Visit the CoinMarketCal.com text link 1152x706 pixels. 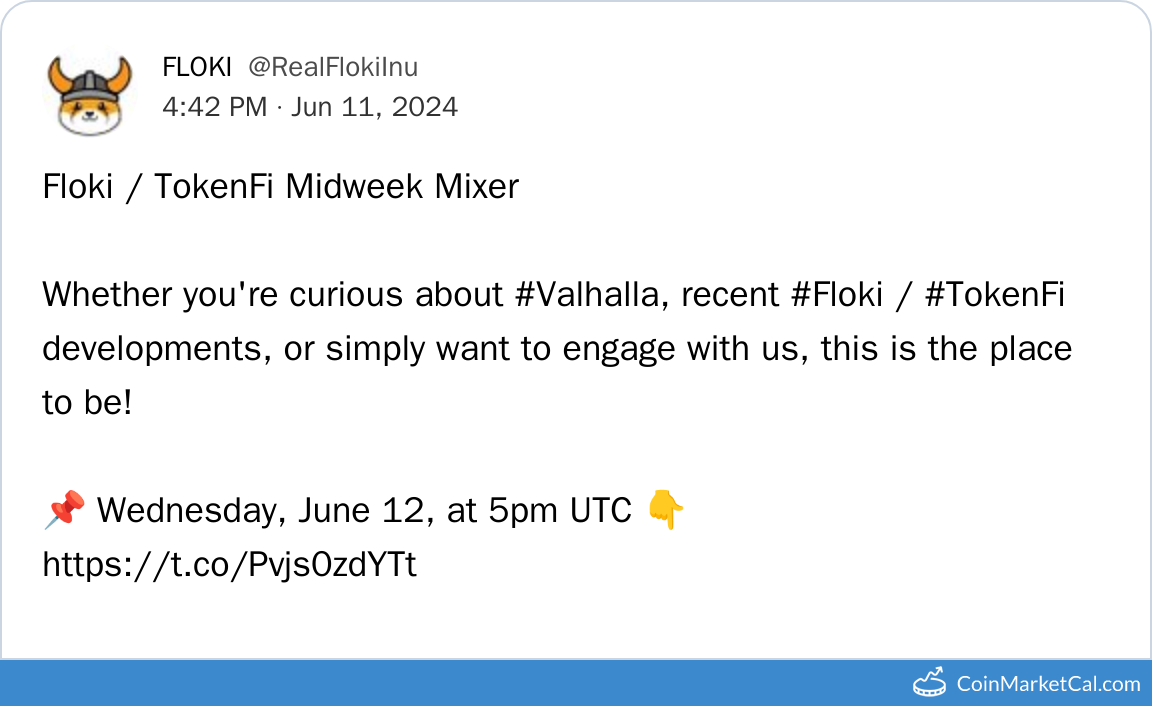tap(1048, 684)
